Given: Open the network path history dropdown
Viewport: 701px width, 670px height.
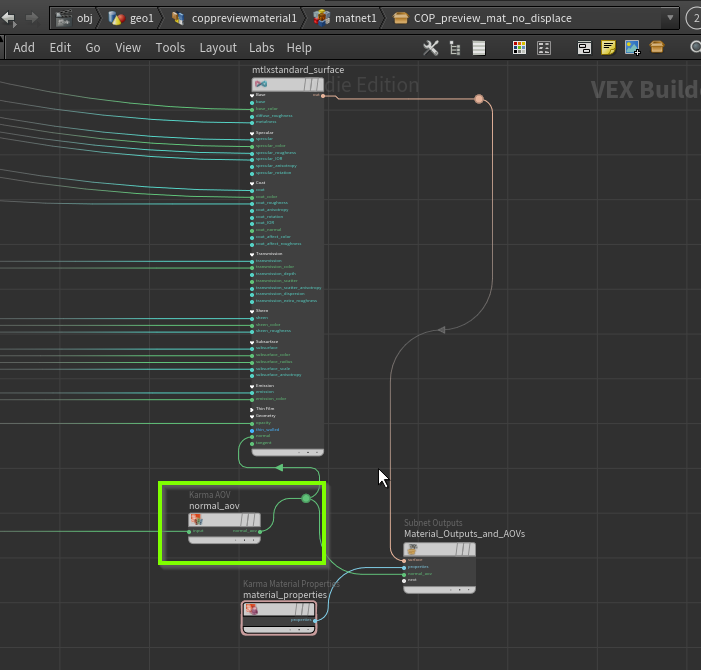Looking at the screenshot, I should coord(668,18).
